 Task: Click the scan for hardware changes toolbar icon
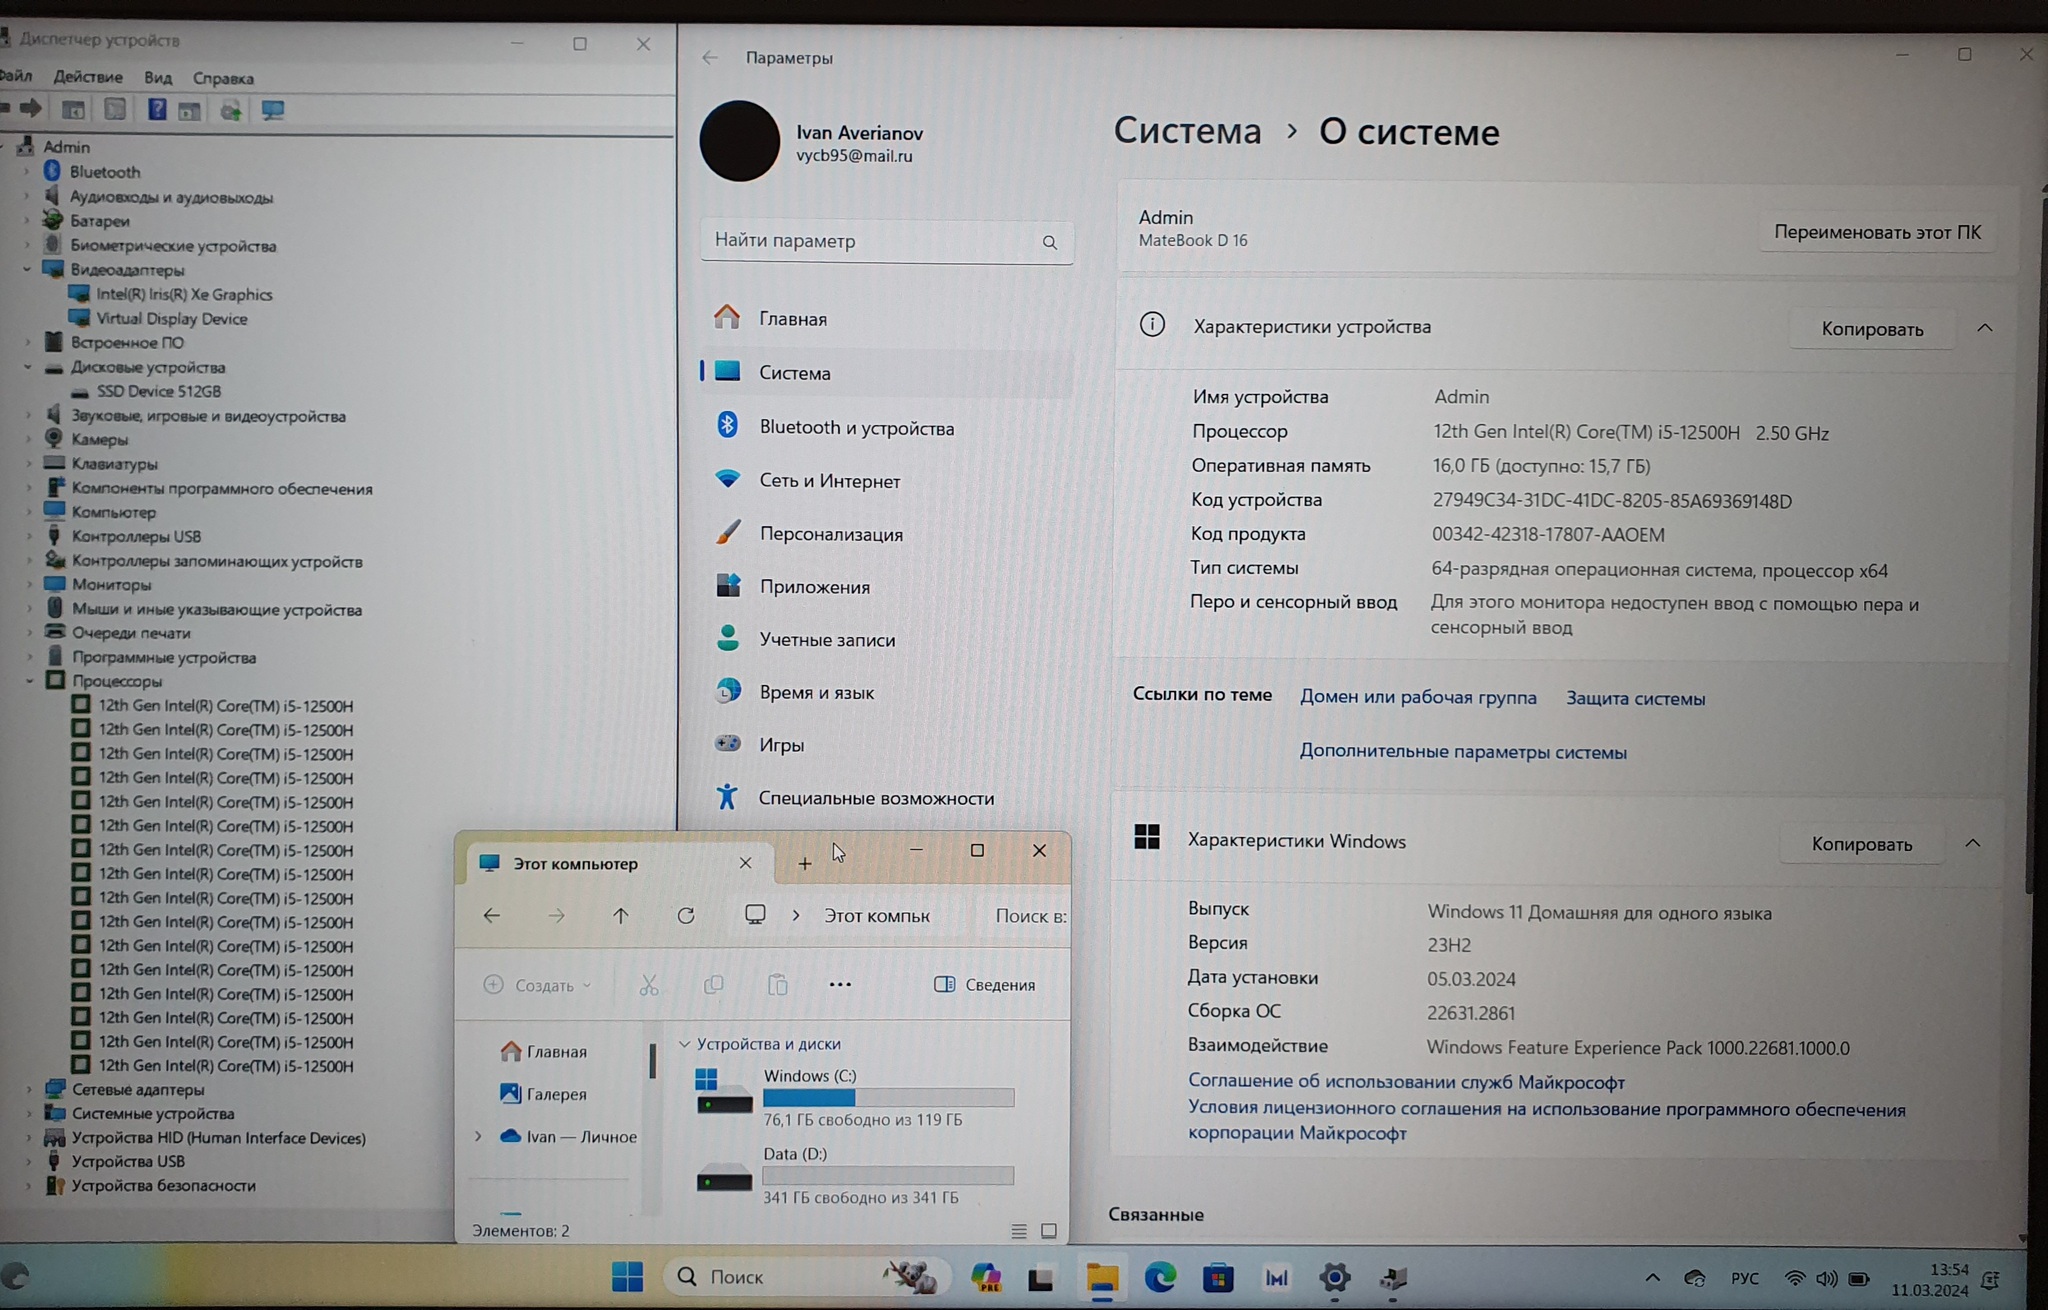(272, 110)
